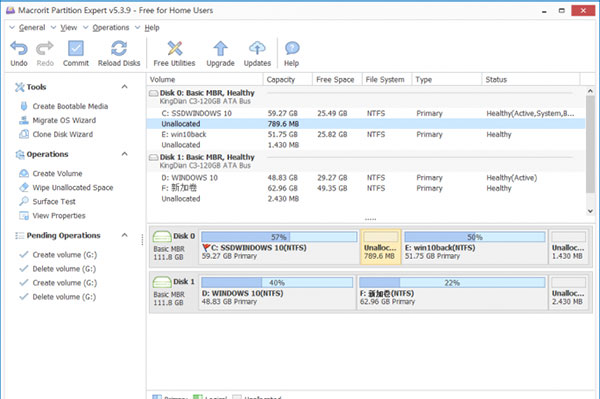Sort by Capacity column header

click(x=288, y=80)
